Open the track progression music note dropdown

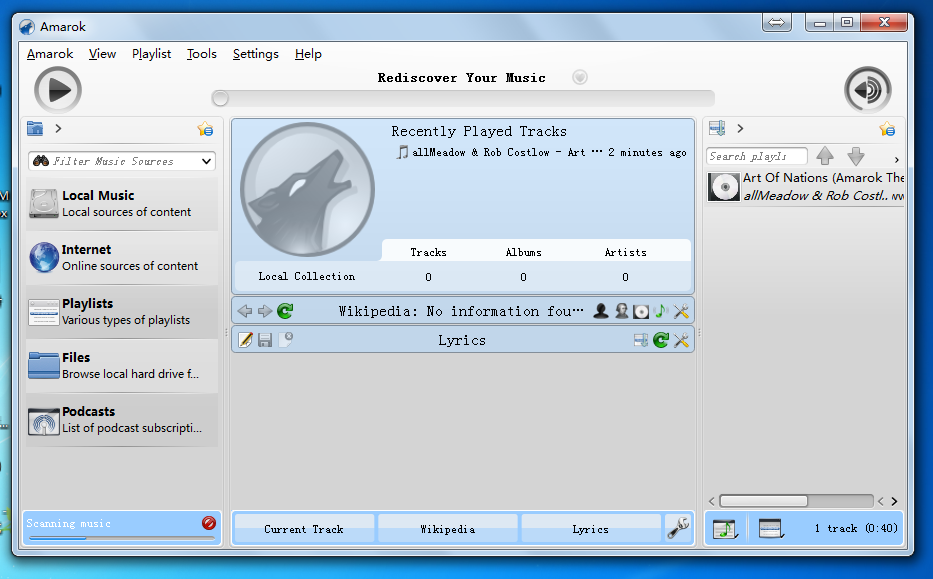click(x=725, y=528)
